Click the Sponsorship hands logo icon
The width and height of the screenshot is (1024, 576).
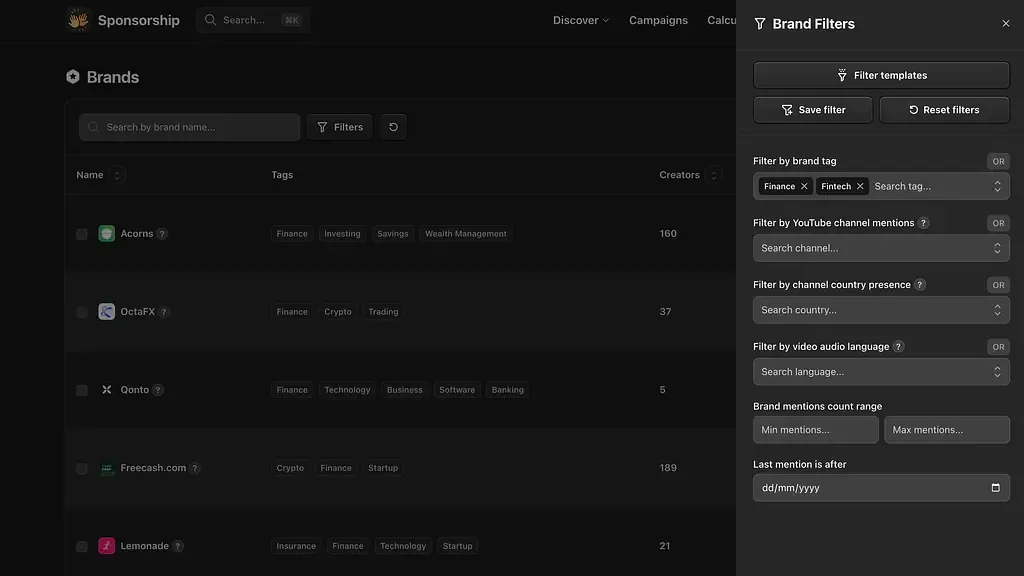click(x=78, y=20)
